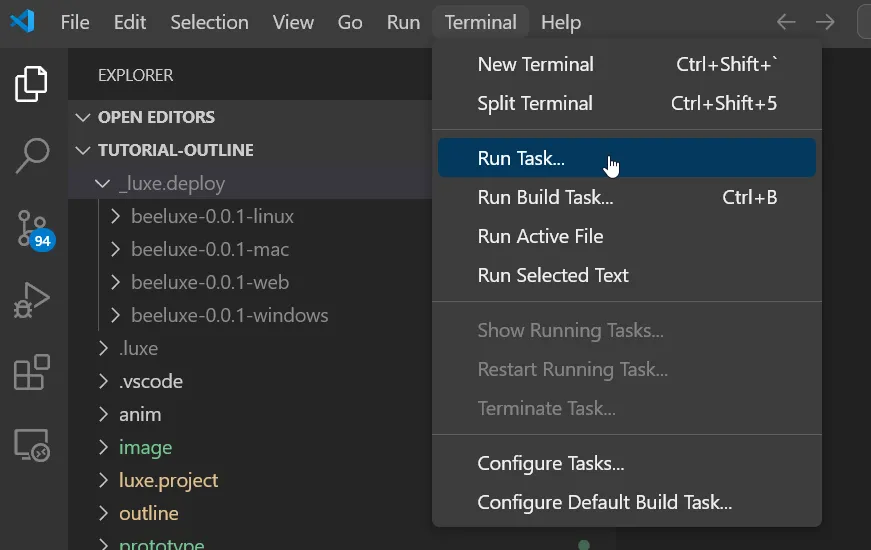The width and height of the screenshot is (871, 550).
Task: Open the Search view icon
Action: coord(32,155)
